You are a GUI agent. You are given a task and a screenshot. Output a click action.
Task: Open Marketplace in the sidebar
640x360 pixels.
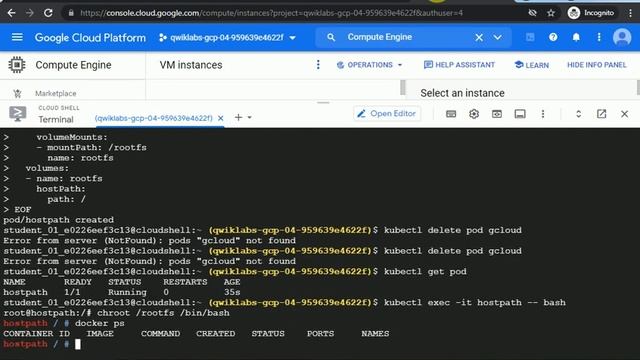pyautogui.click(x=56, y=93)
